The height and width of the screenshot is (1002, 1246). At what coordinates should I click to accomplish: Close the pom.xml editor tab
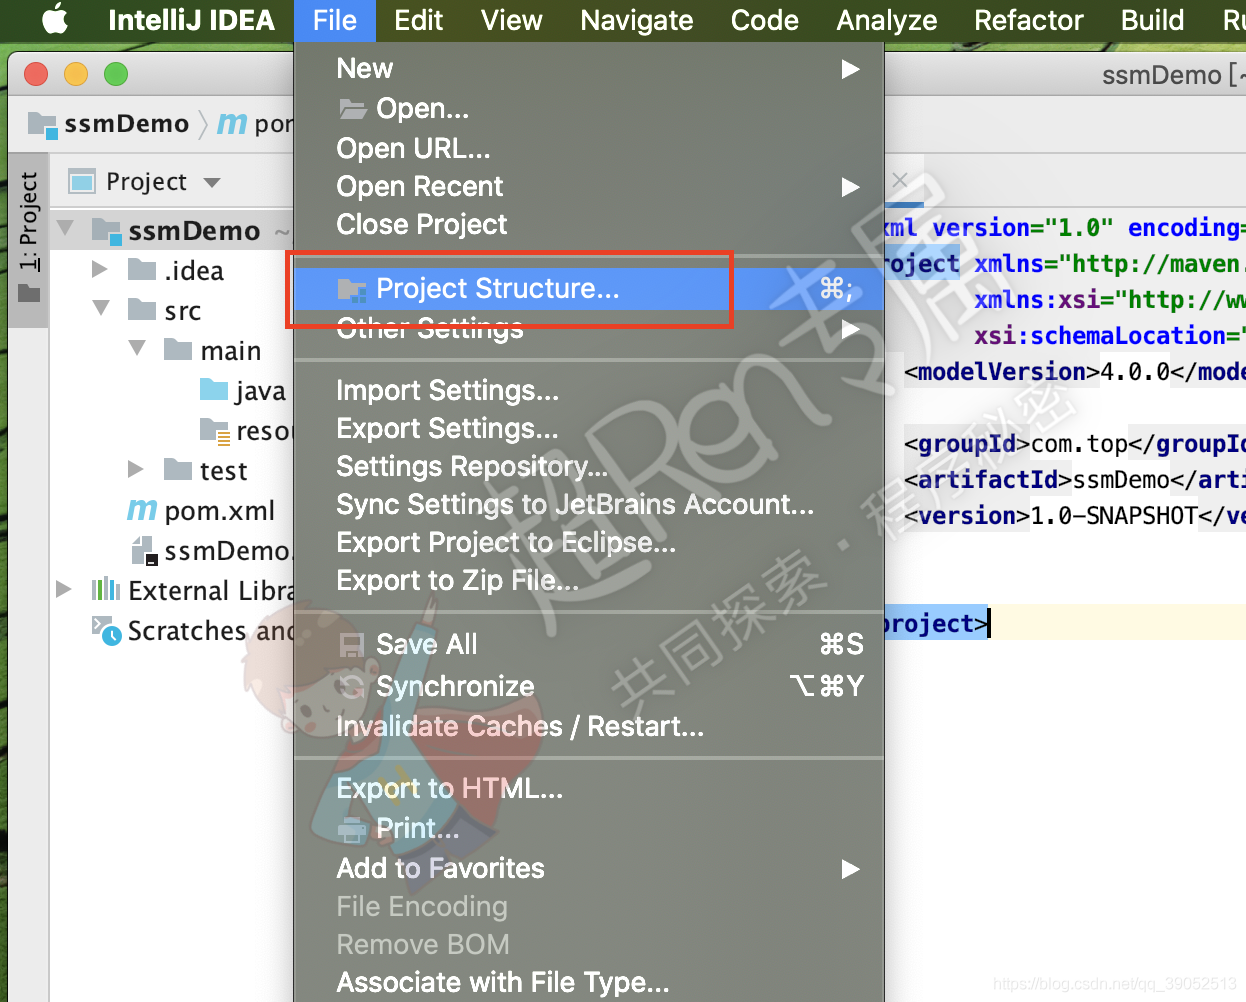click(899, 180)
